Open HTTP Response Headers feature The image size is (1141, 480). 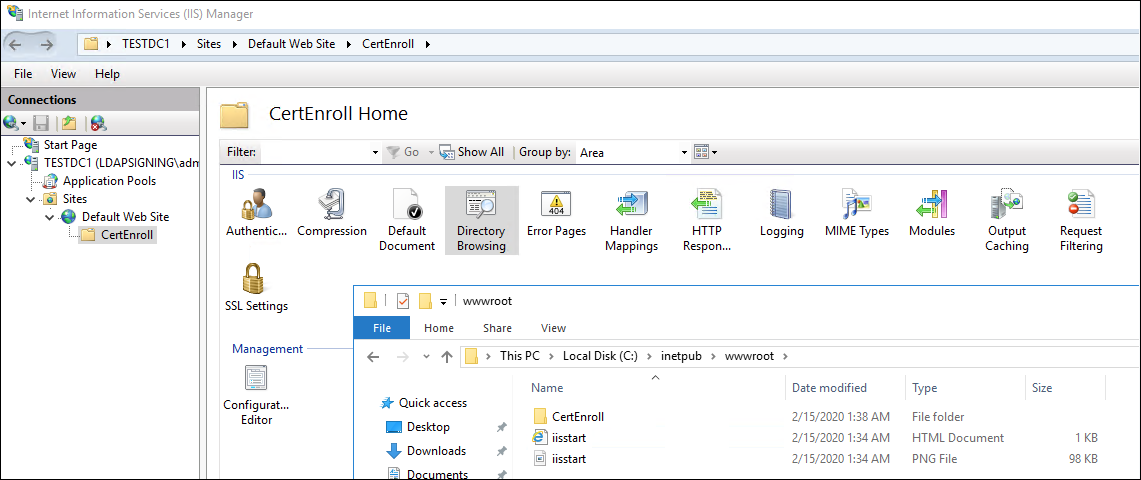tap(707, 220)
